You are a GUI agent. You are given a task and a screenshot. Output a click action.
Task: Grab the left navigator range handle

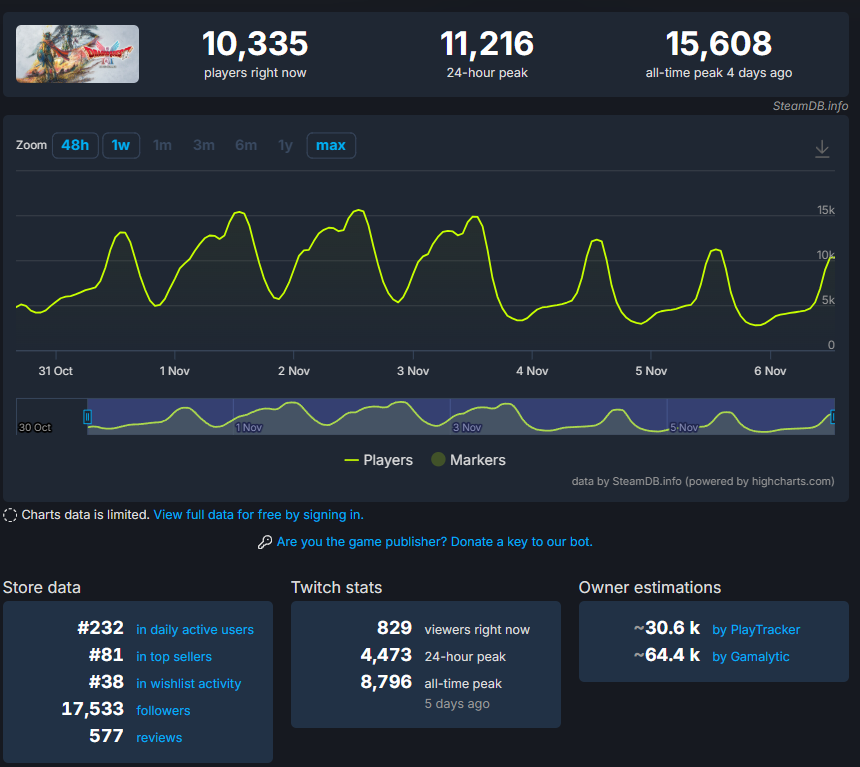(x=87, y=416)
